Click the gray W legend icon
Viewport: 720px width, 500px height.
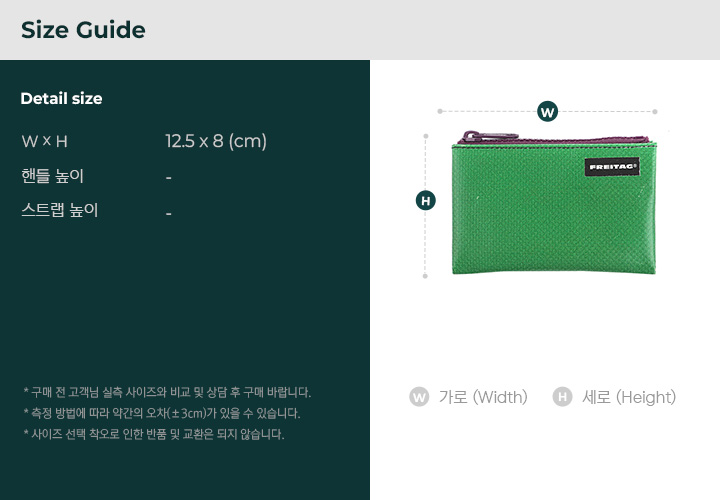click(419, 397)
